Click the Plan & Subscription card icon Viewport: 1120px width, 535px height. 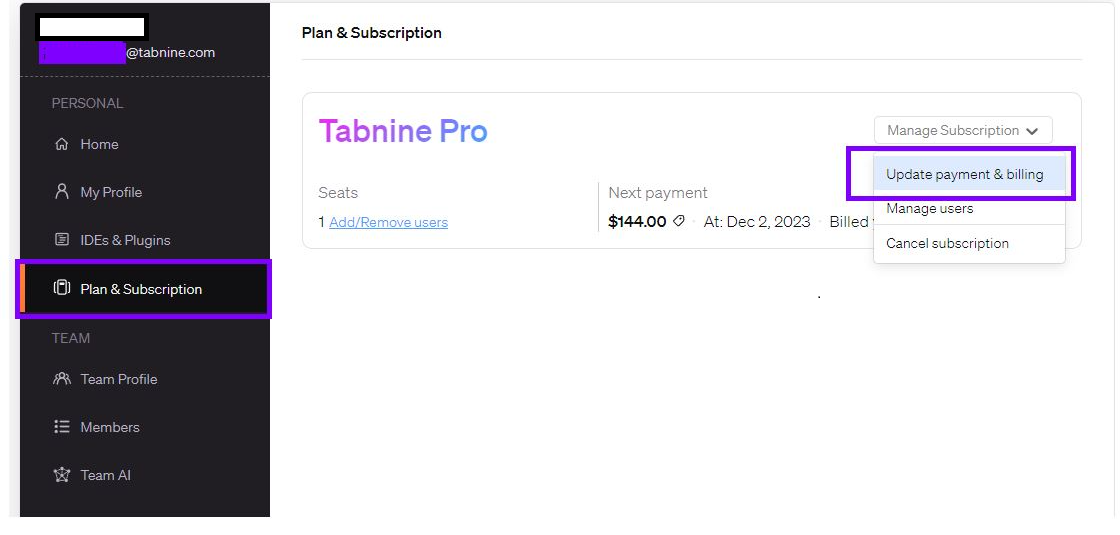(62, 289)
